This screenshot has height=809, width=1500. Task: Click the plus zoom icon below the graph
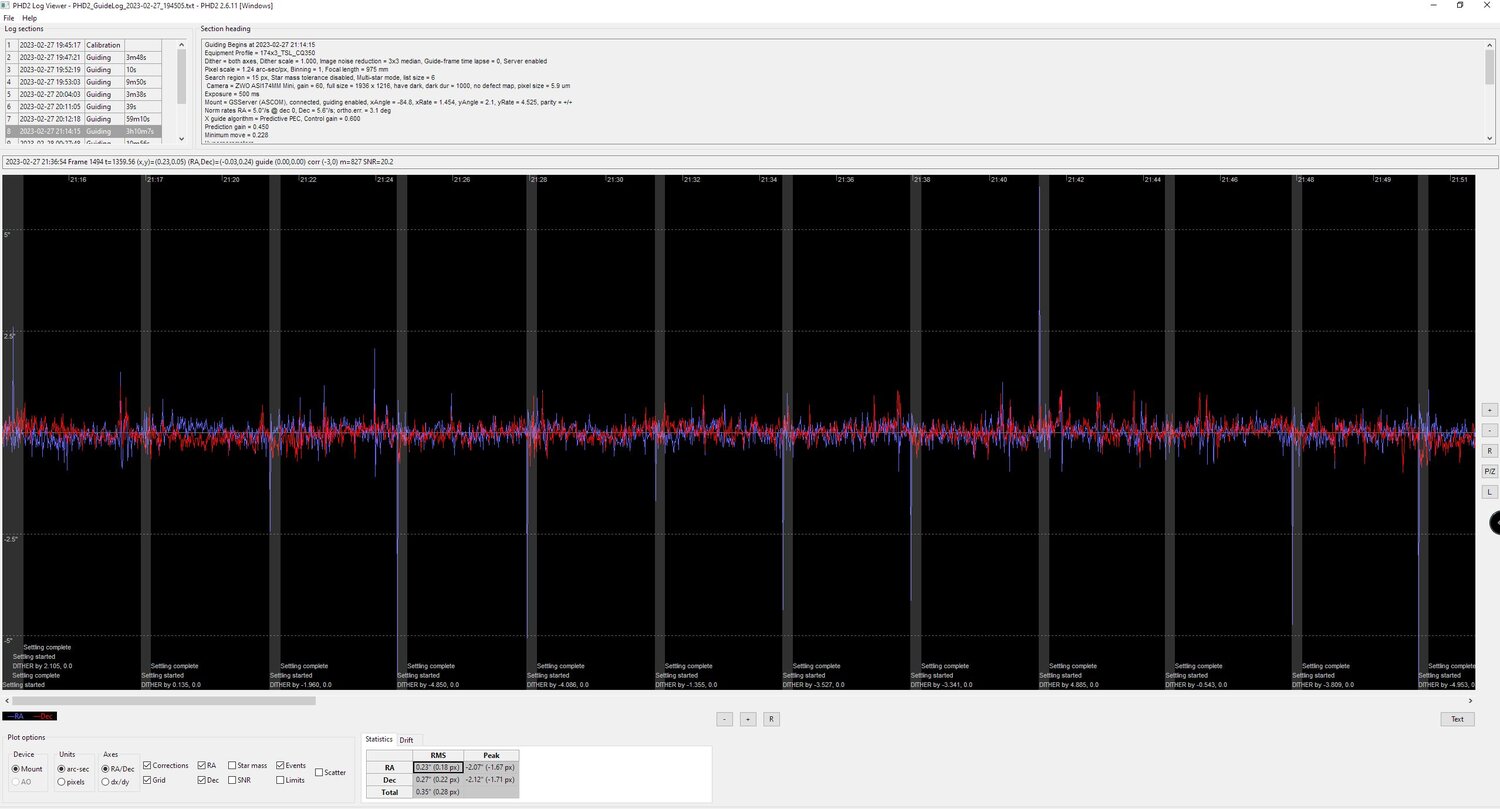(x=746, y=719)
